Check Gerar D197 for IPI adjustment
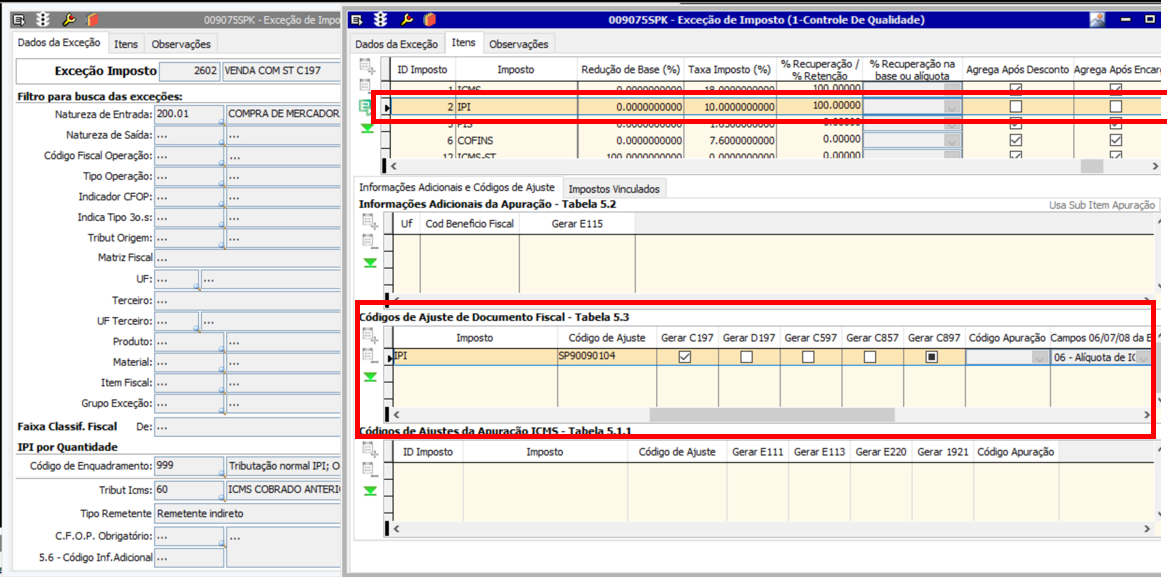1167x577 pixels. click(747, 357)
